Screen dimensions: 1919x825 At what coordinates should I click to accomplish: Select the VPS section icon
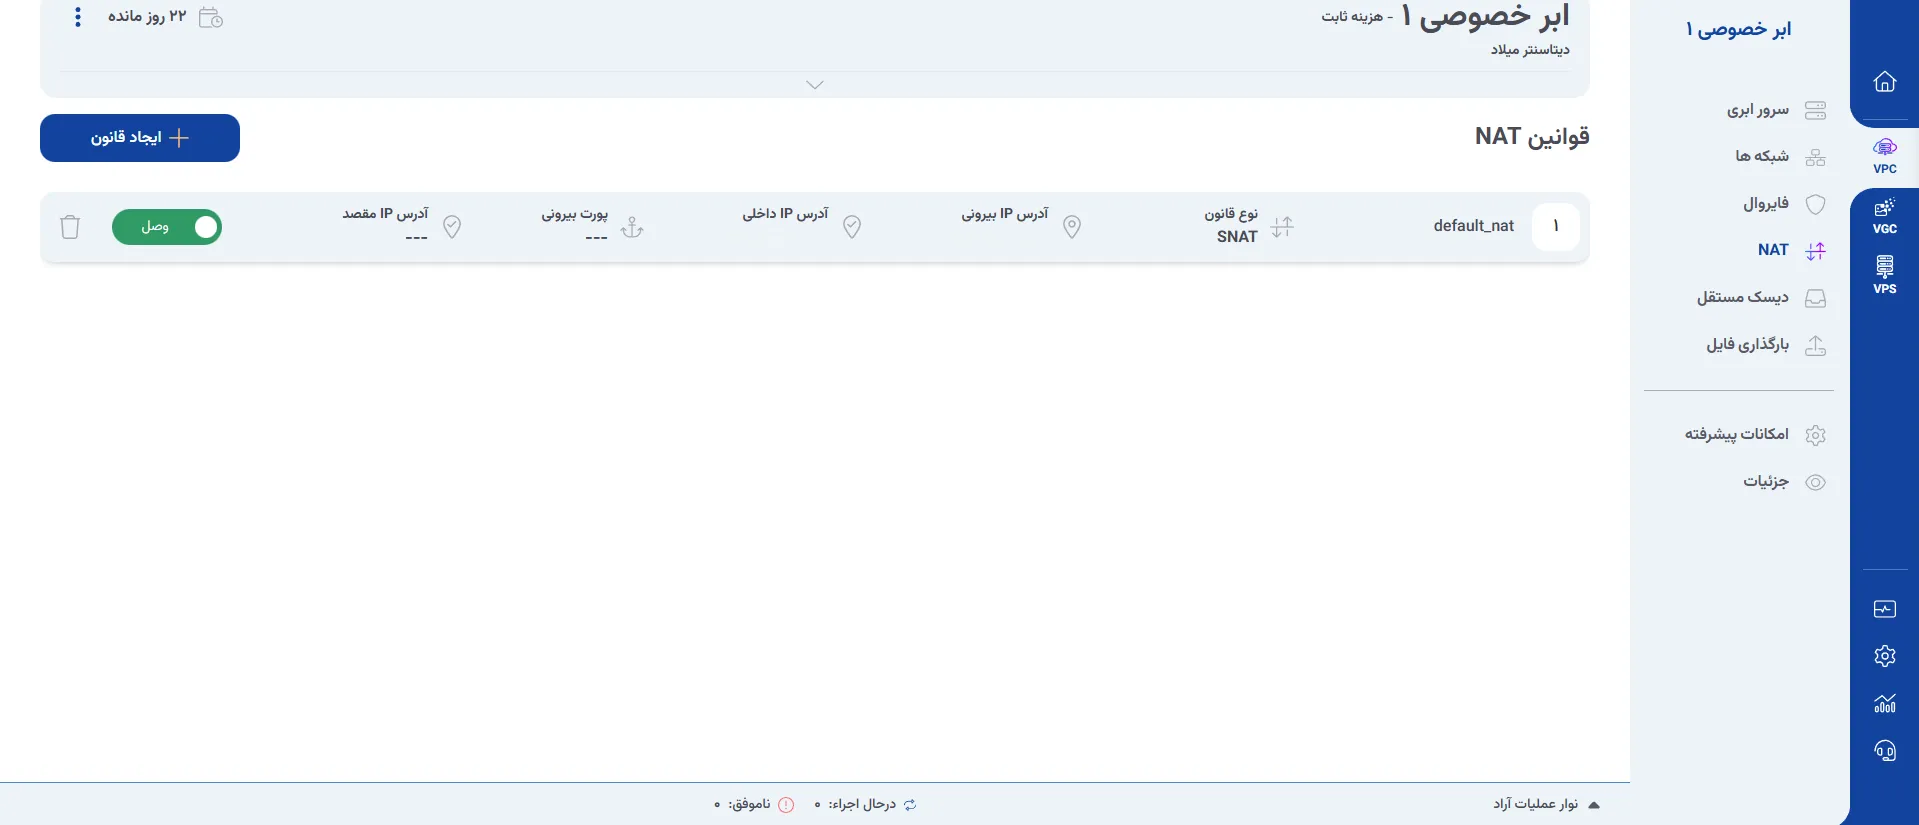point(1884,275)
